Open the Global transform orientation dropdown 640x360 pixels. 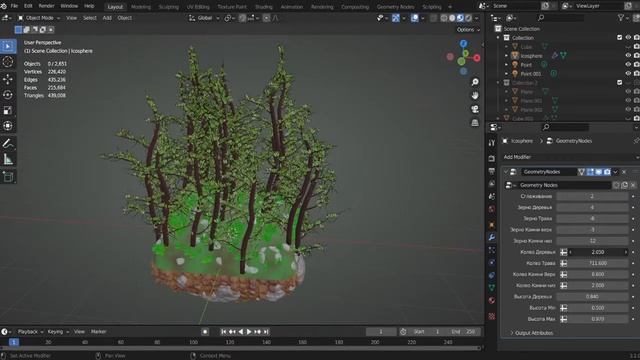pos(204,18)
